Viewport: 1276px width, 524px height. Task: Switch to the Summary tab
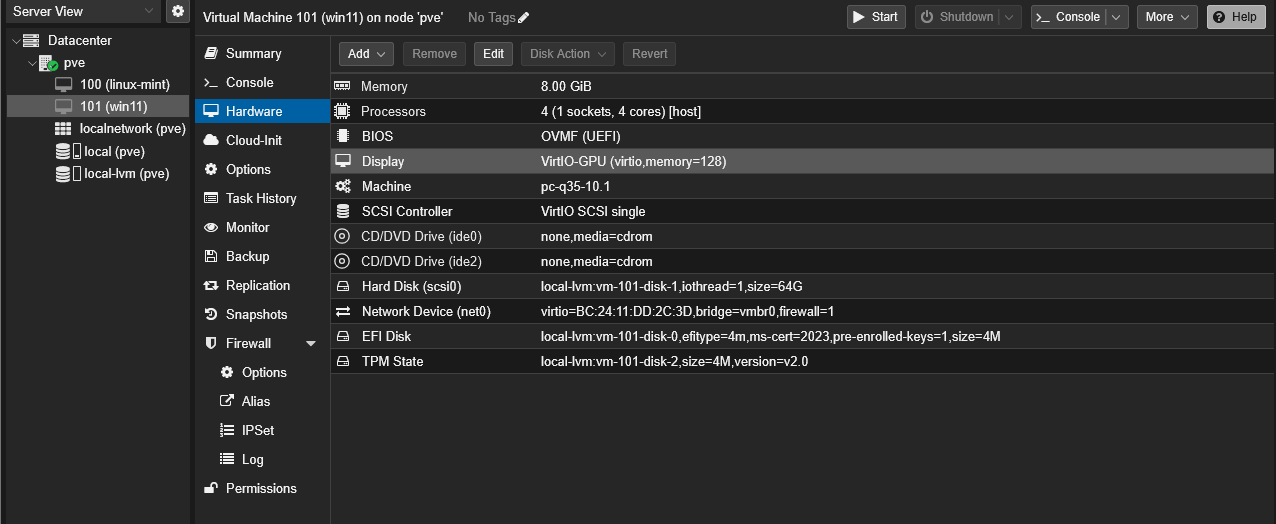253,53
